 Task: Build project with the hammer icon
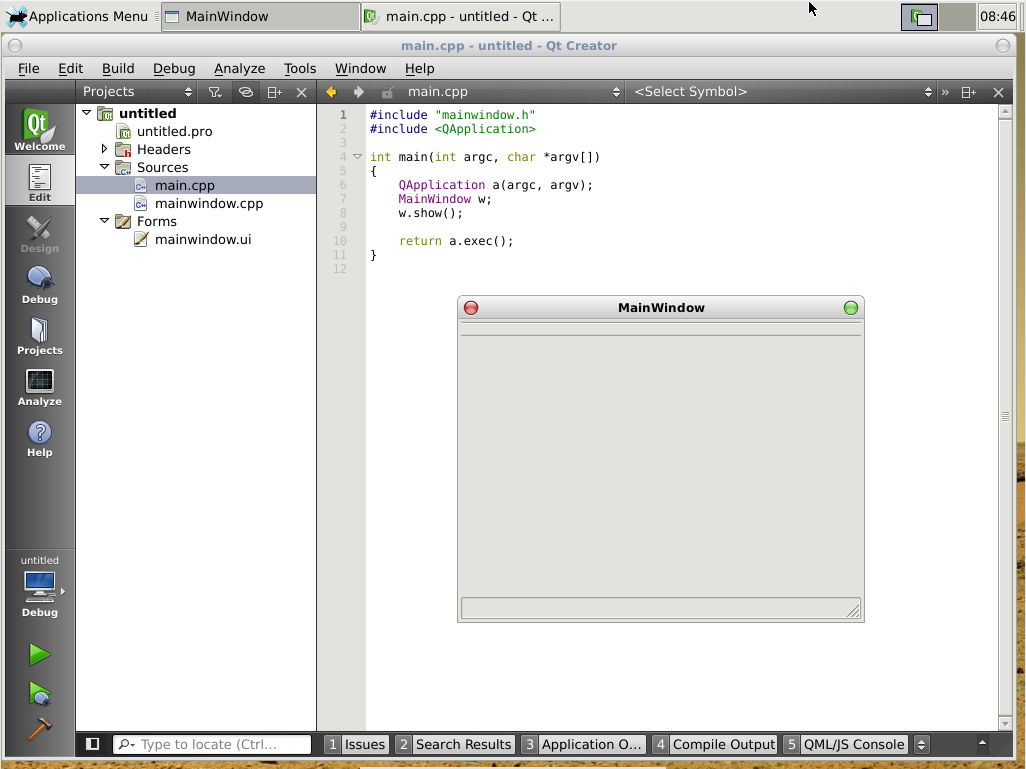coord(39,728)
